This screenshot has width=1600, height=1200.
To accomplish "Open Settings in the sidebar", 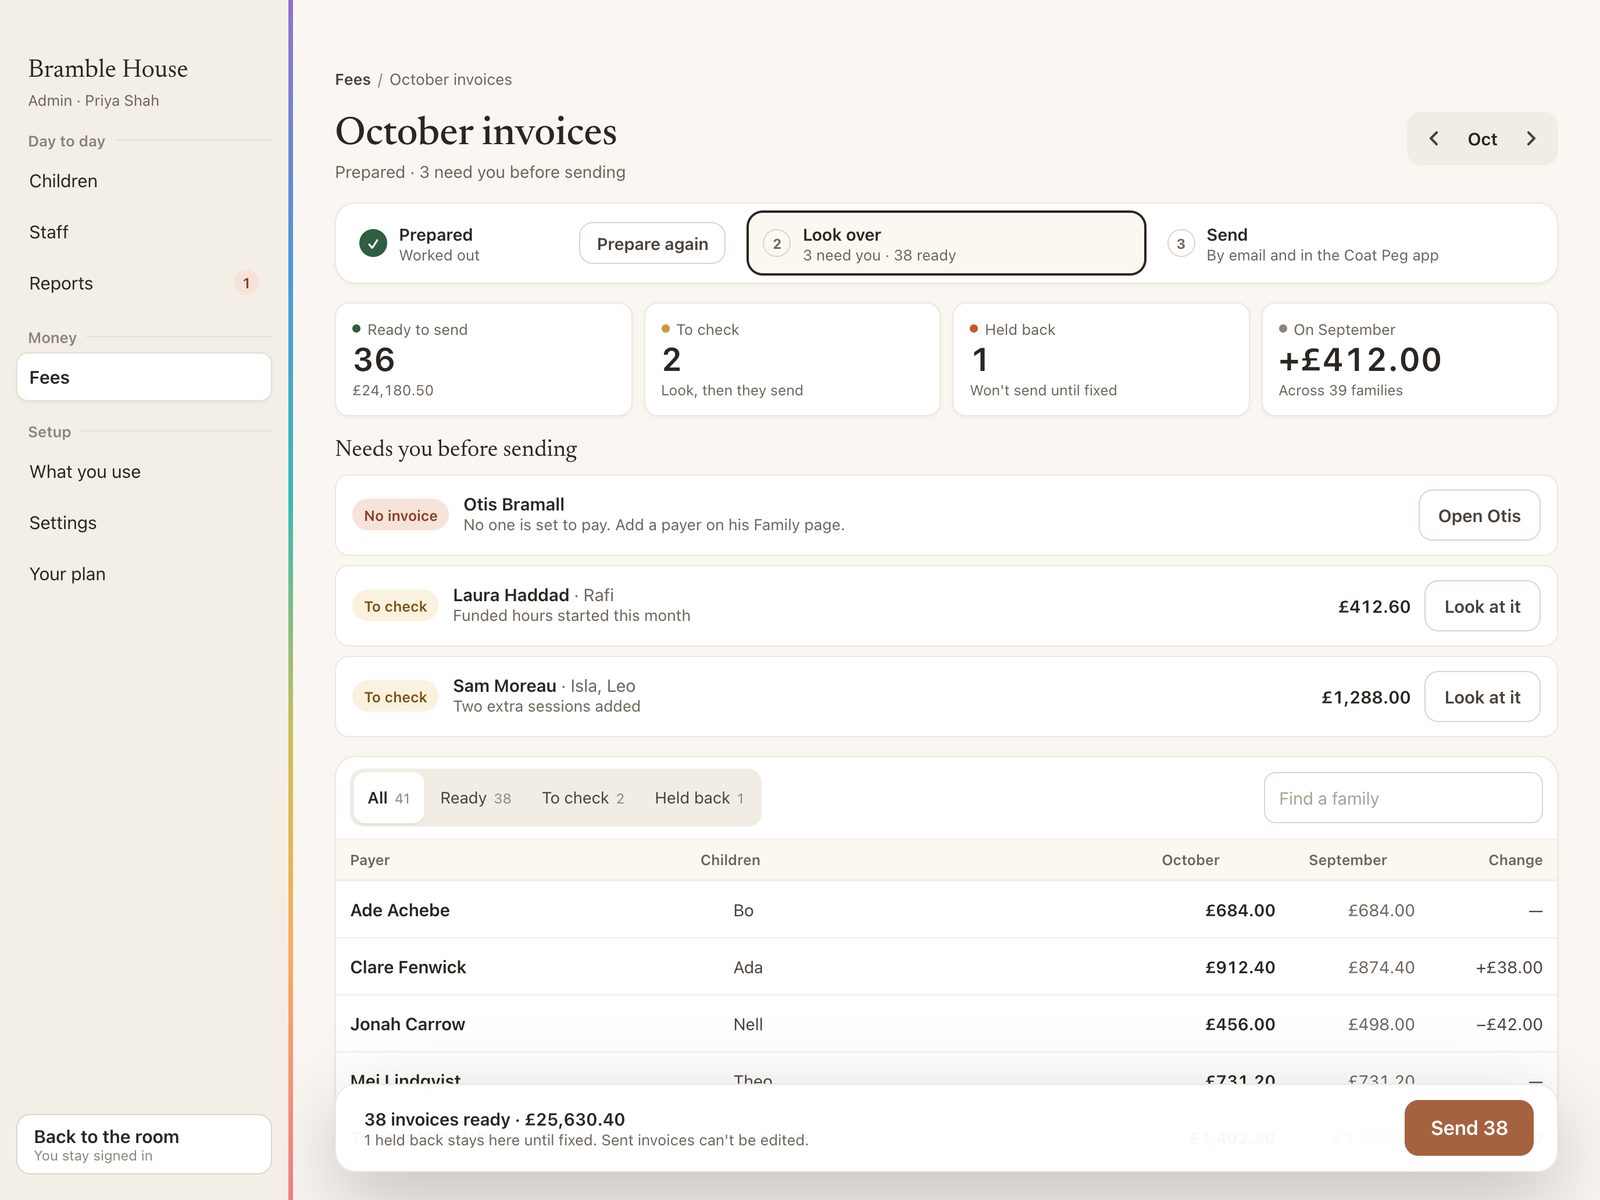I will [x=144, y=523].
